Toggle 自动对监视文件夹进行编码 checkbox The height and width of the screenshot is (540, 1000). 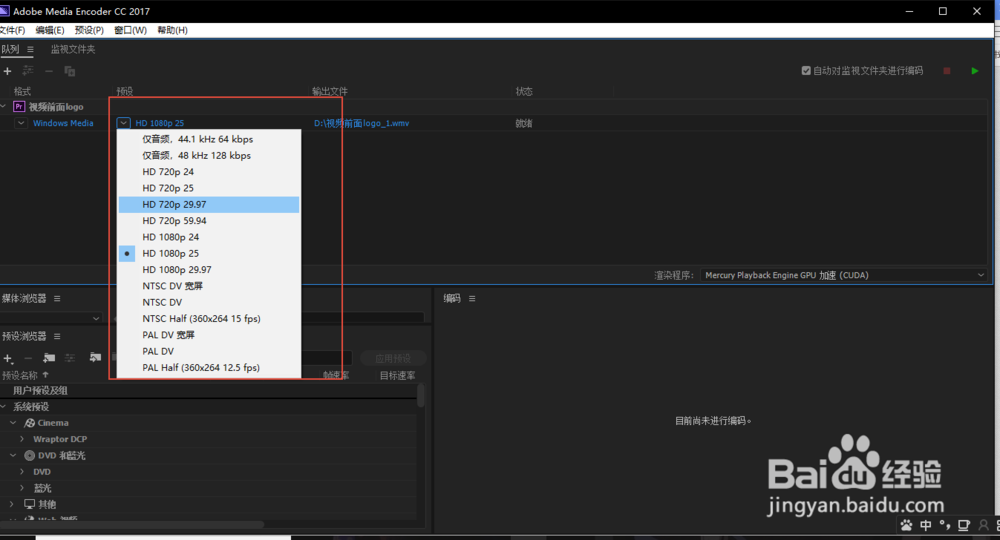pos(806,71)
